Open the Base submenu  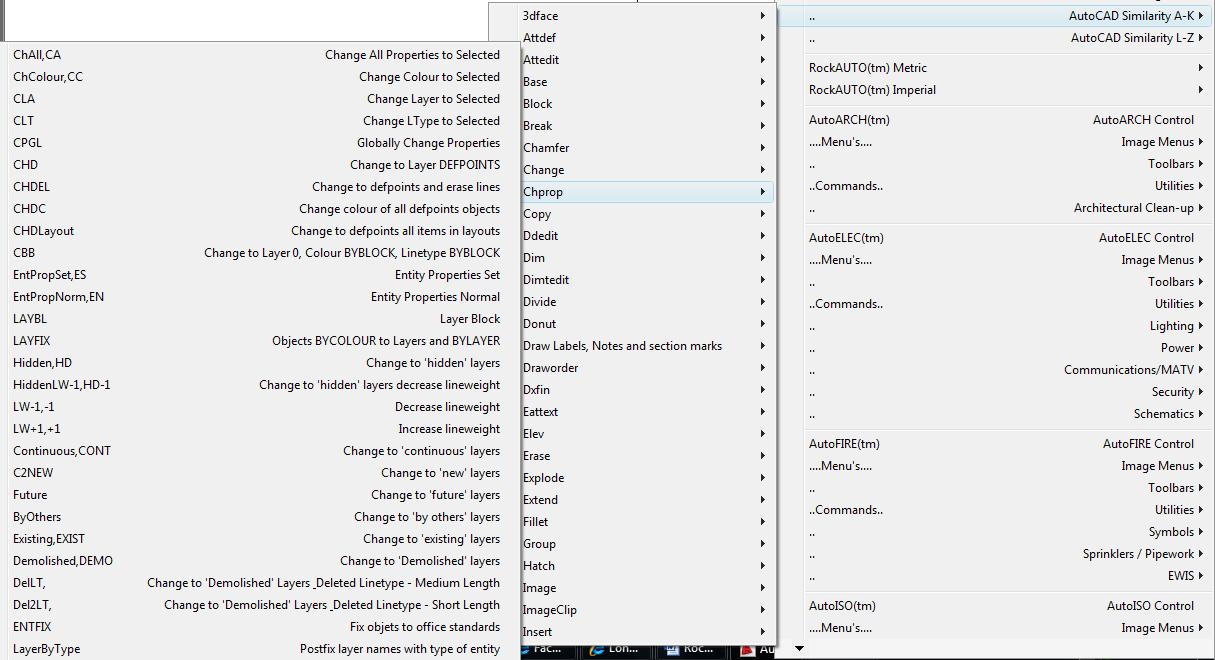(646, 82)
